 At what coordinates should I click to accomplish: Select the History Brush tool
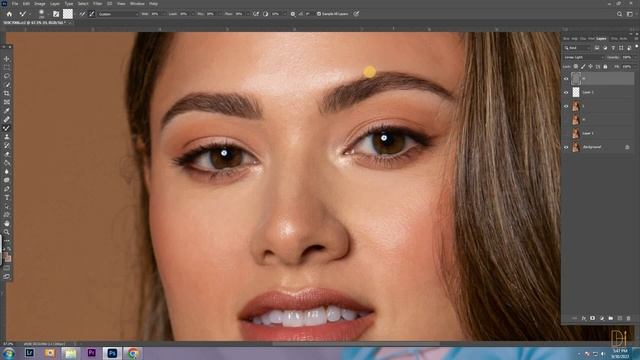point(7,145)
